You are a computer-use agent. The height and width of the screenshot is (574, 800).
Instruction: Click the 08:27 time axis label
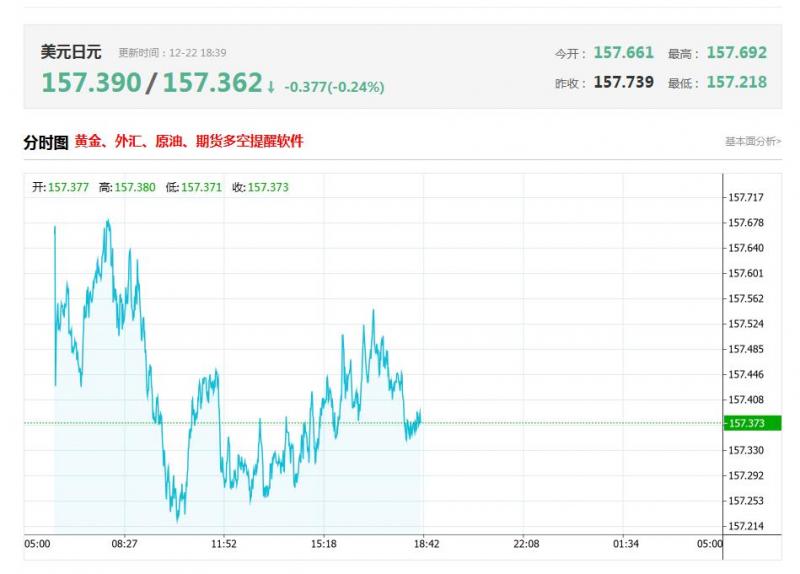tap(125, 544)
